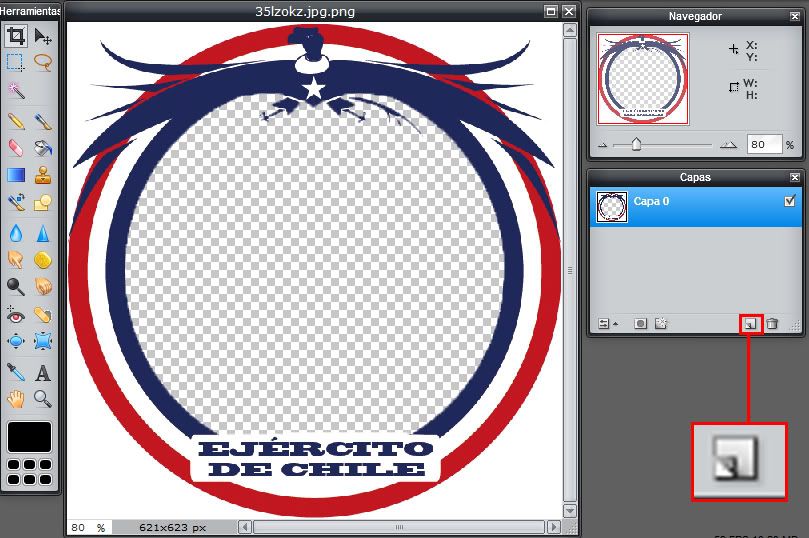Open the layer settings toggle in Capas
Screen dimensions: 809x538
coord(604,324)
